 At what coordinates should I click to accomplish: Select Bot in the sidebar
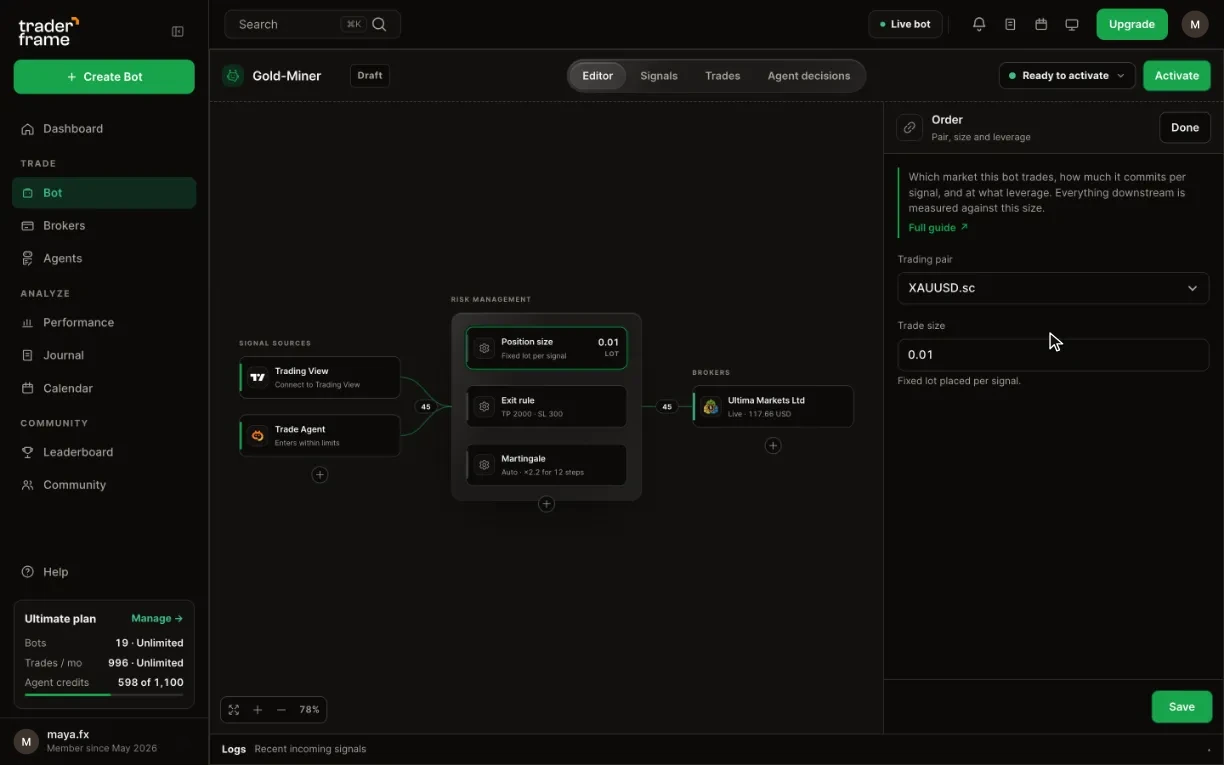(x=104, y=193)
